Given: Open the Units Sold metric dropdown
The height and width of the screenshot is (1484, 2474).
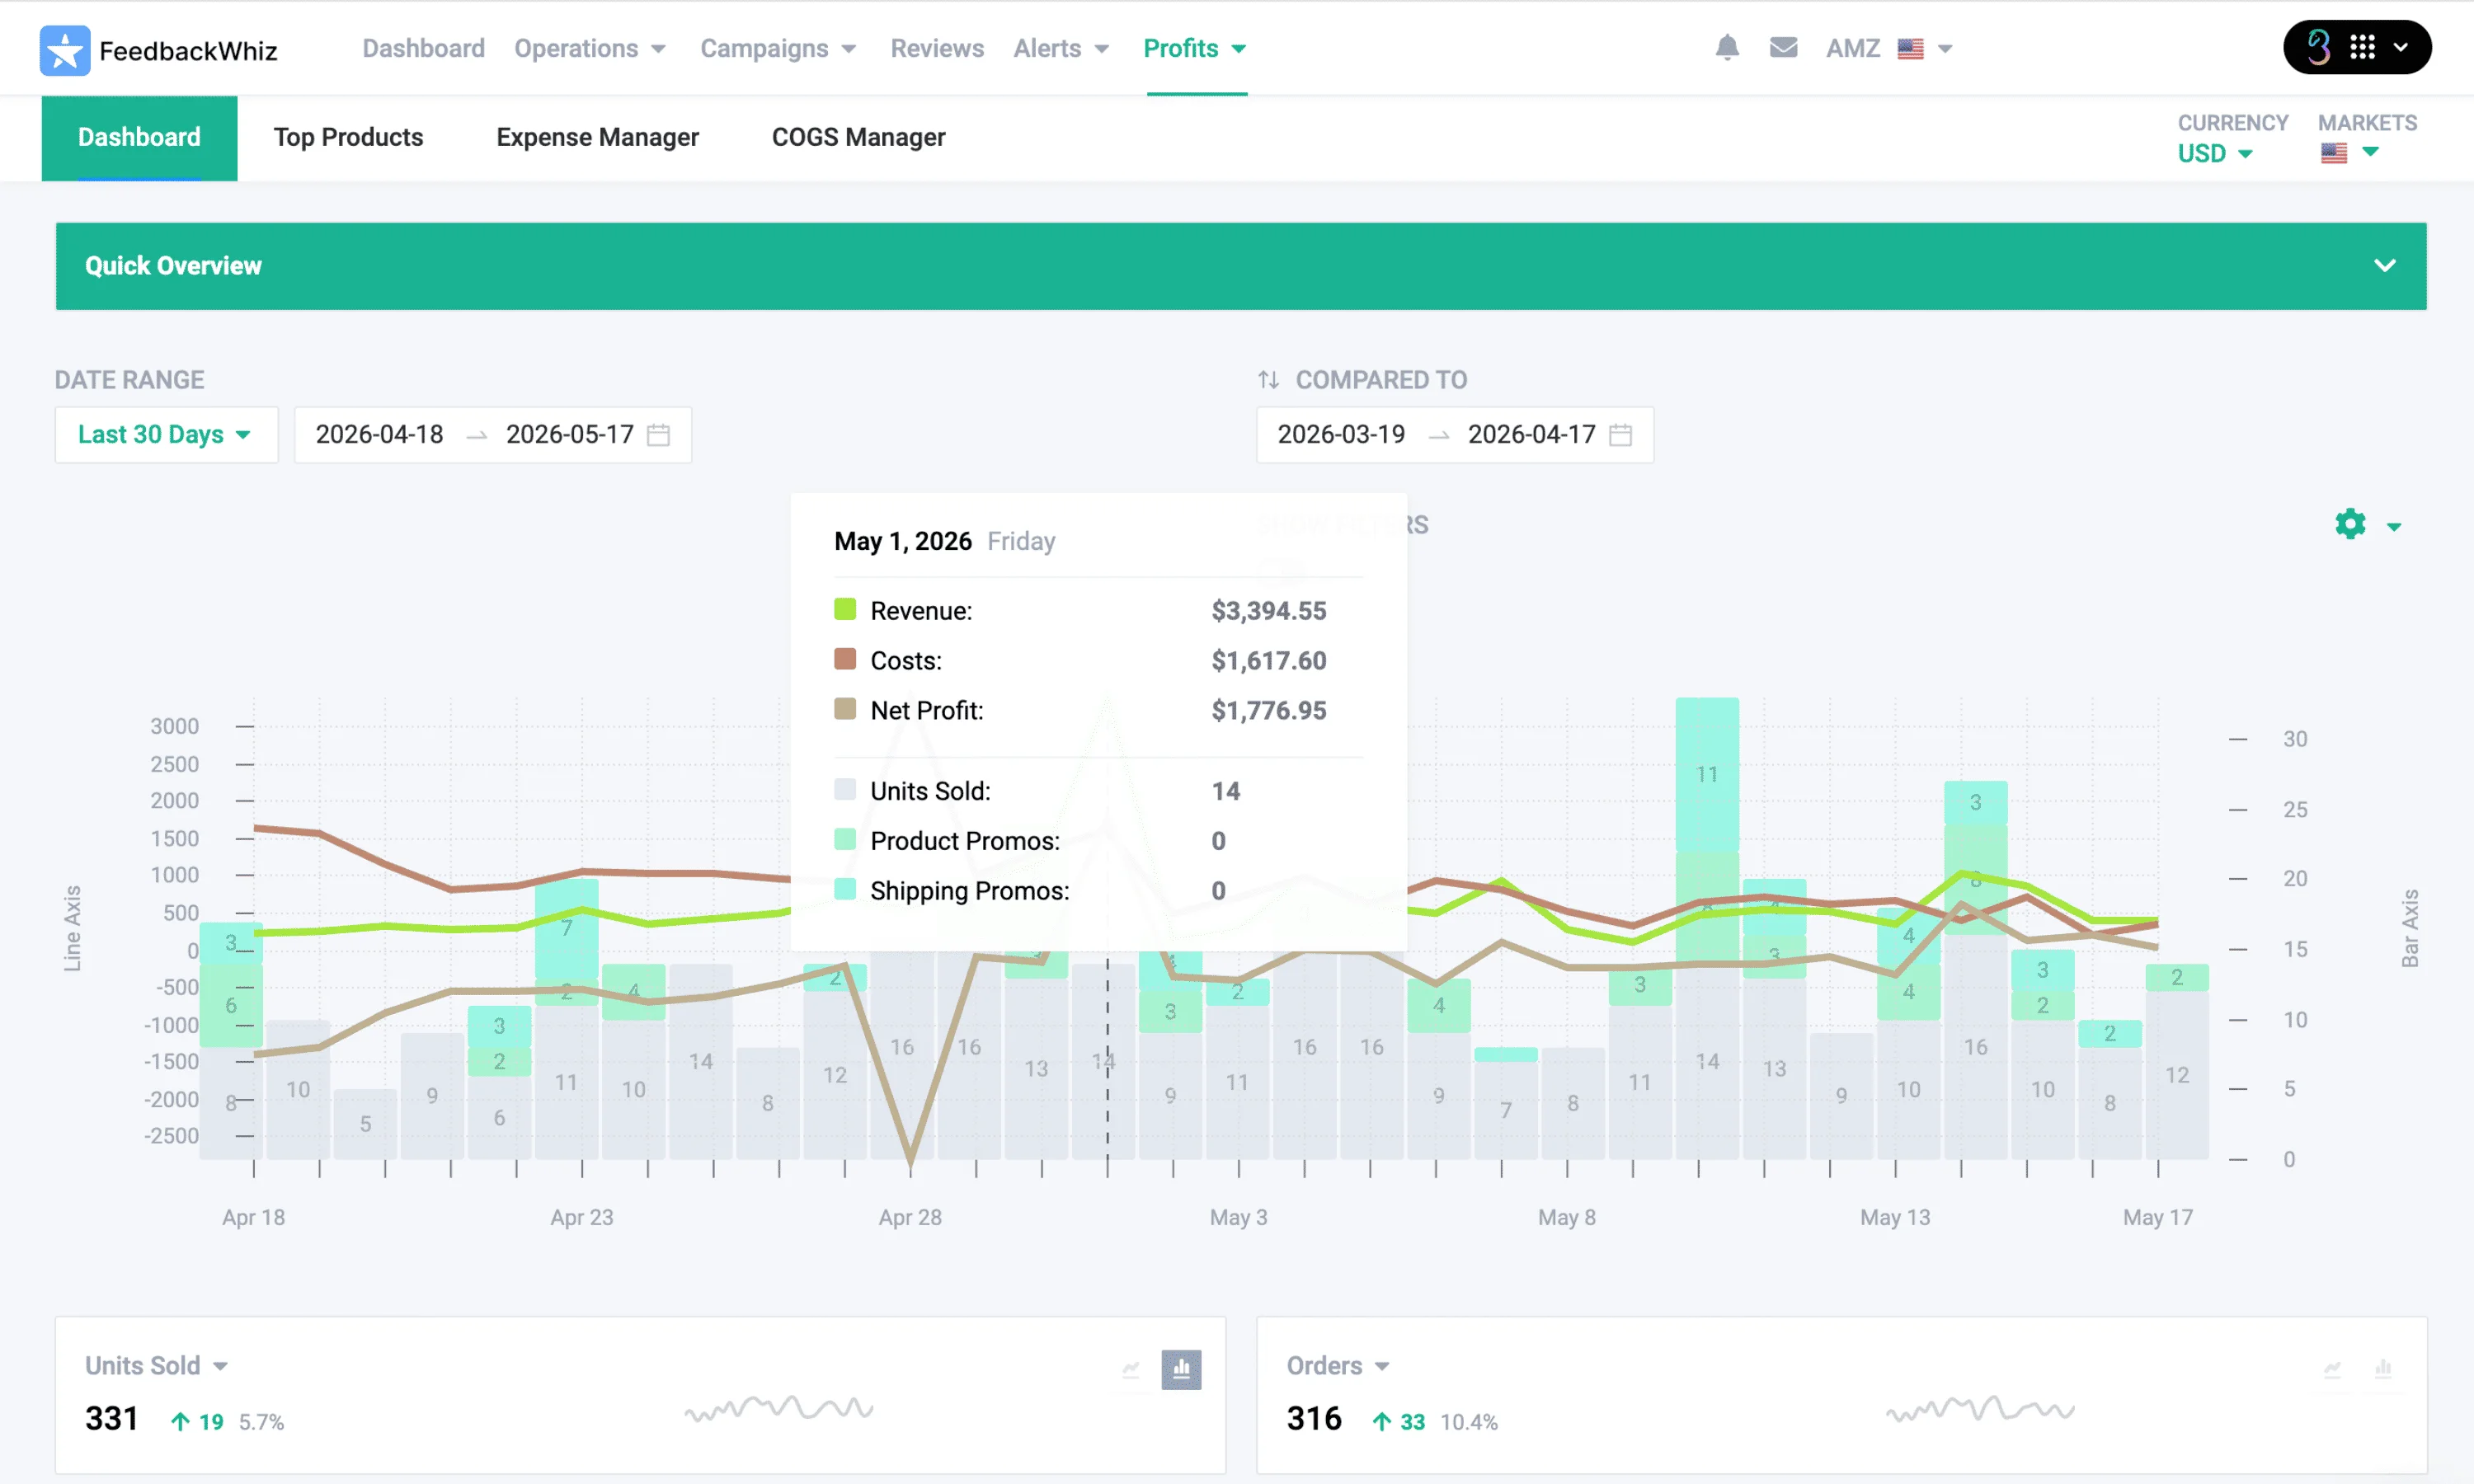Looking at the screenshot, I should coord(156,1366).
